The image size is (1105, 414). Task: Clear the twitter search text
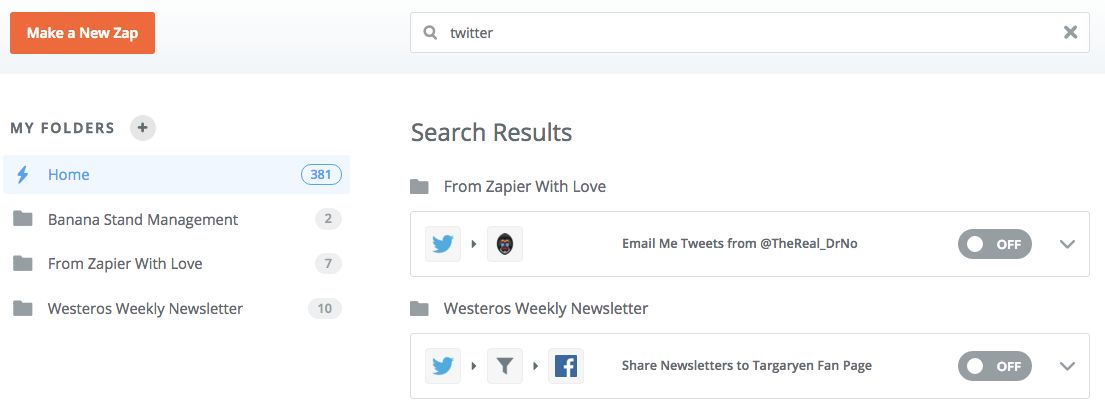click(1070, 33)
